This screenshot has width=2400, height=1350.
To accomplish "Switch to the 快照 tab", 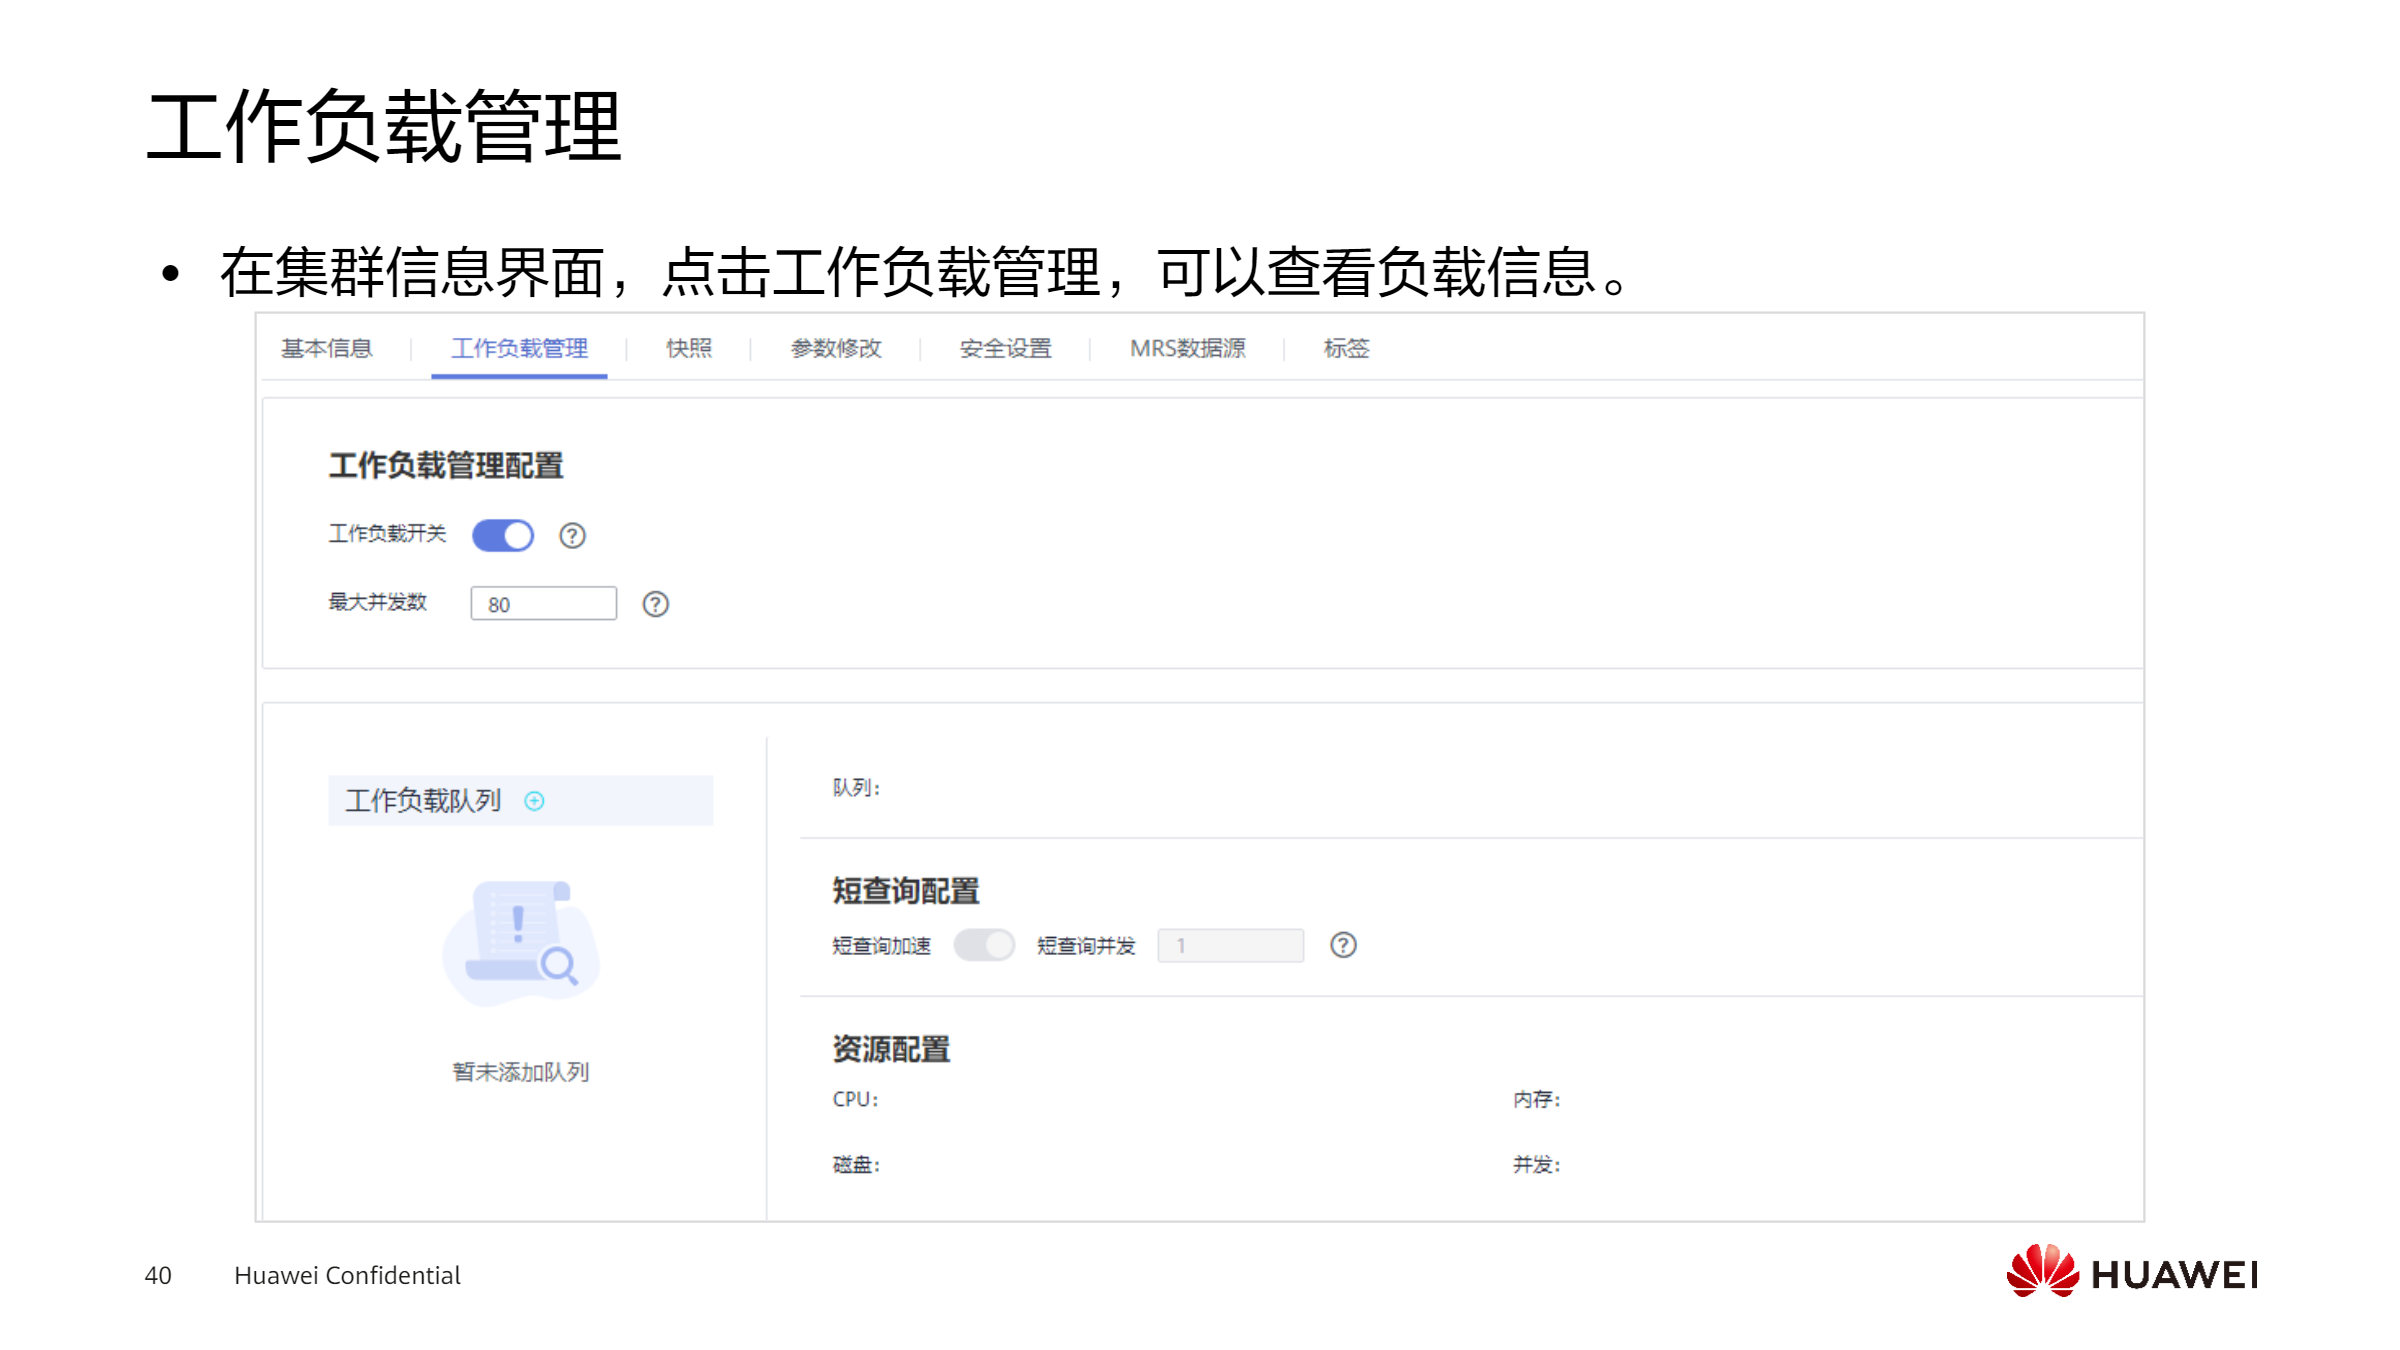I will pyautogui.click(x=689, y=348).
